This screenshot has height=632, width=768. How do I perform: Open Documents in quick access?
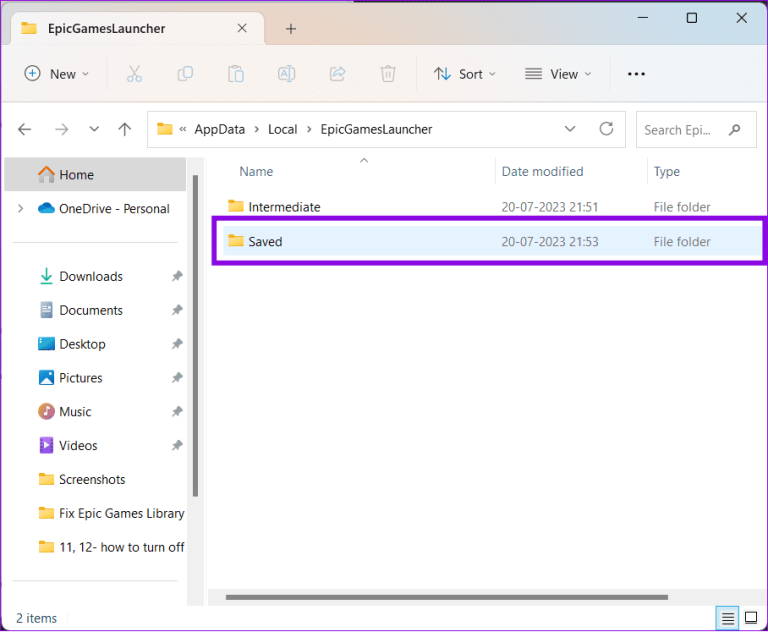click(x=91, y=310)
